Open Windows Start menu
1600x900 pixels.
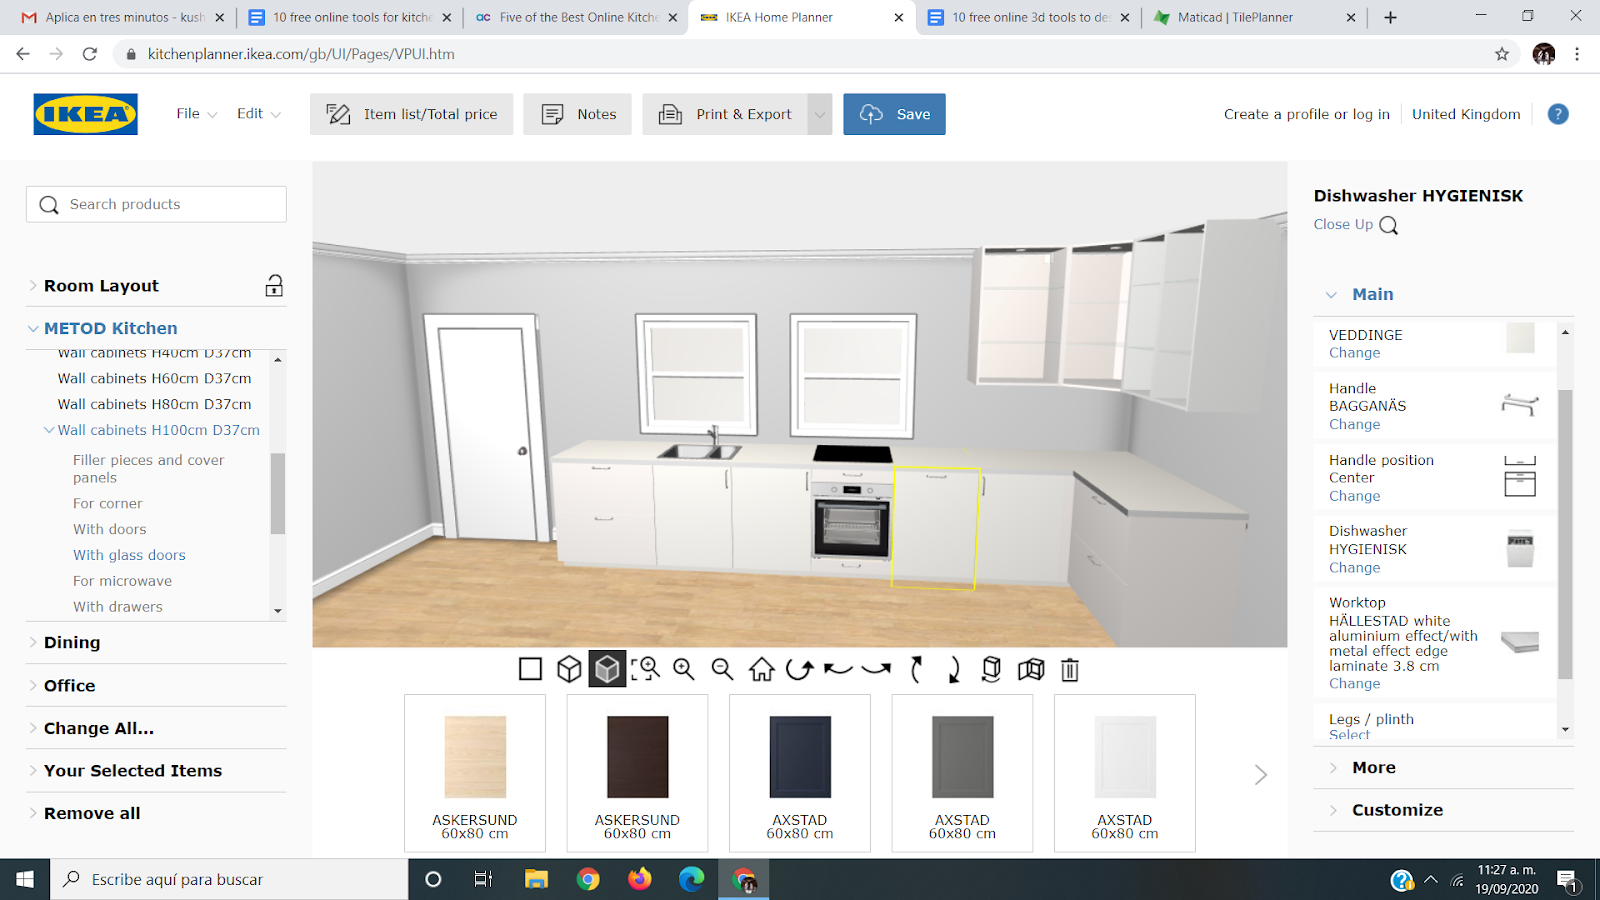[x=25, y=879]
